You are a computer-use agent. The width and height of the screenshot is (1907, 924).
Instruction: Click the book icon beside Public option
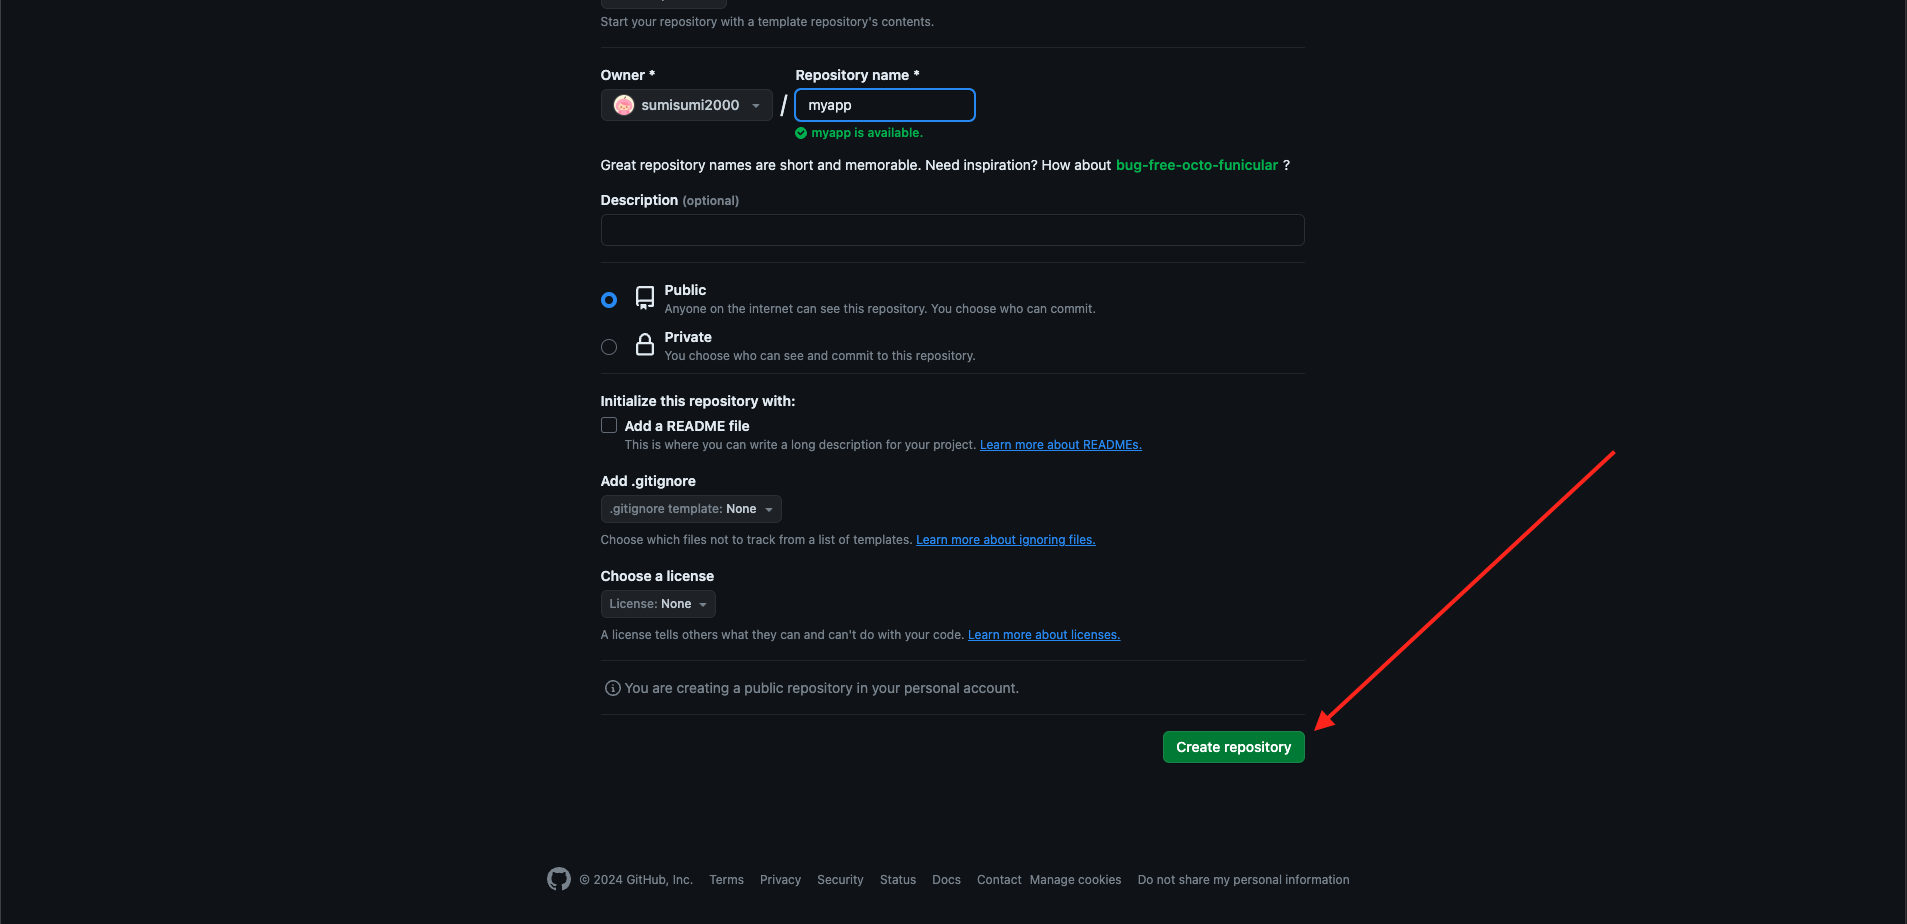pos(644,297)
